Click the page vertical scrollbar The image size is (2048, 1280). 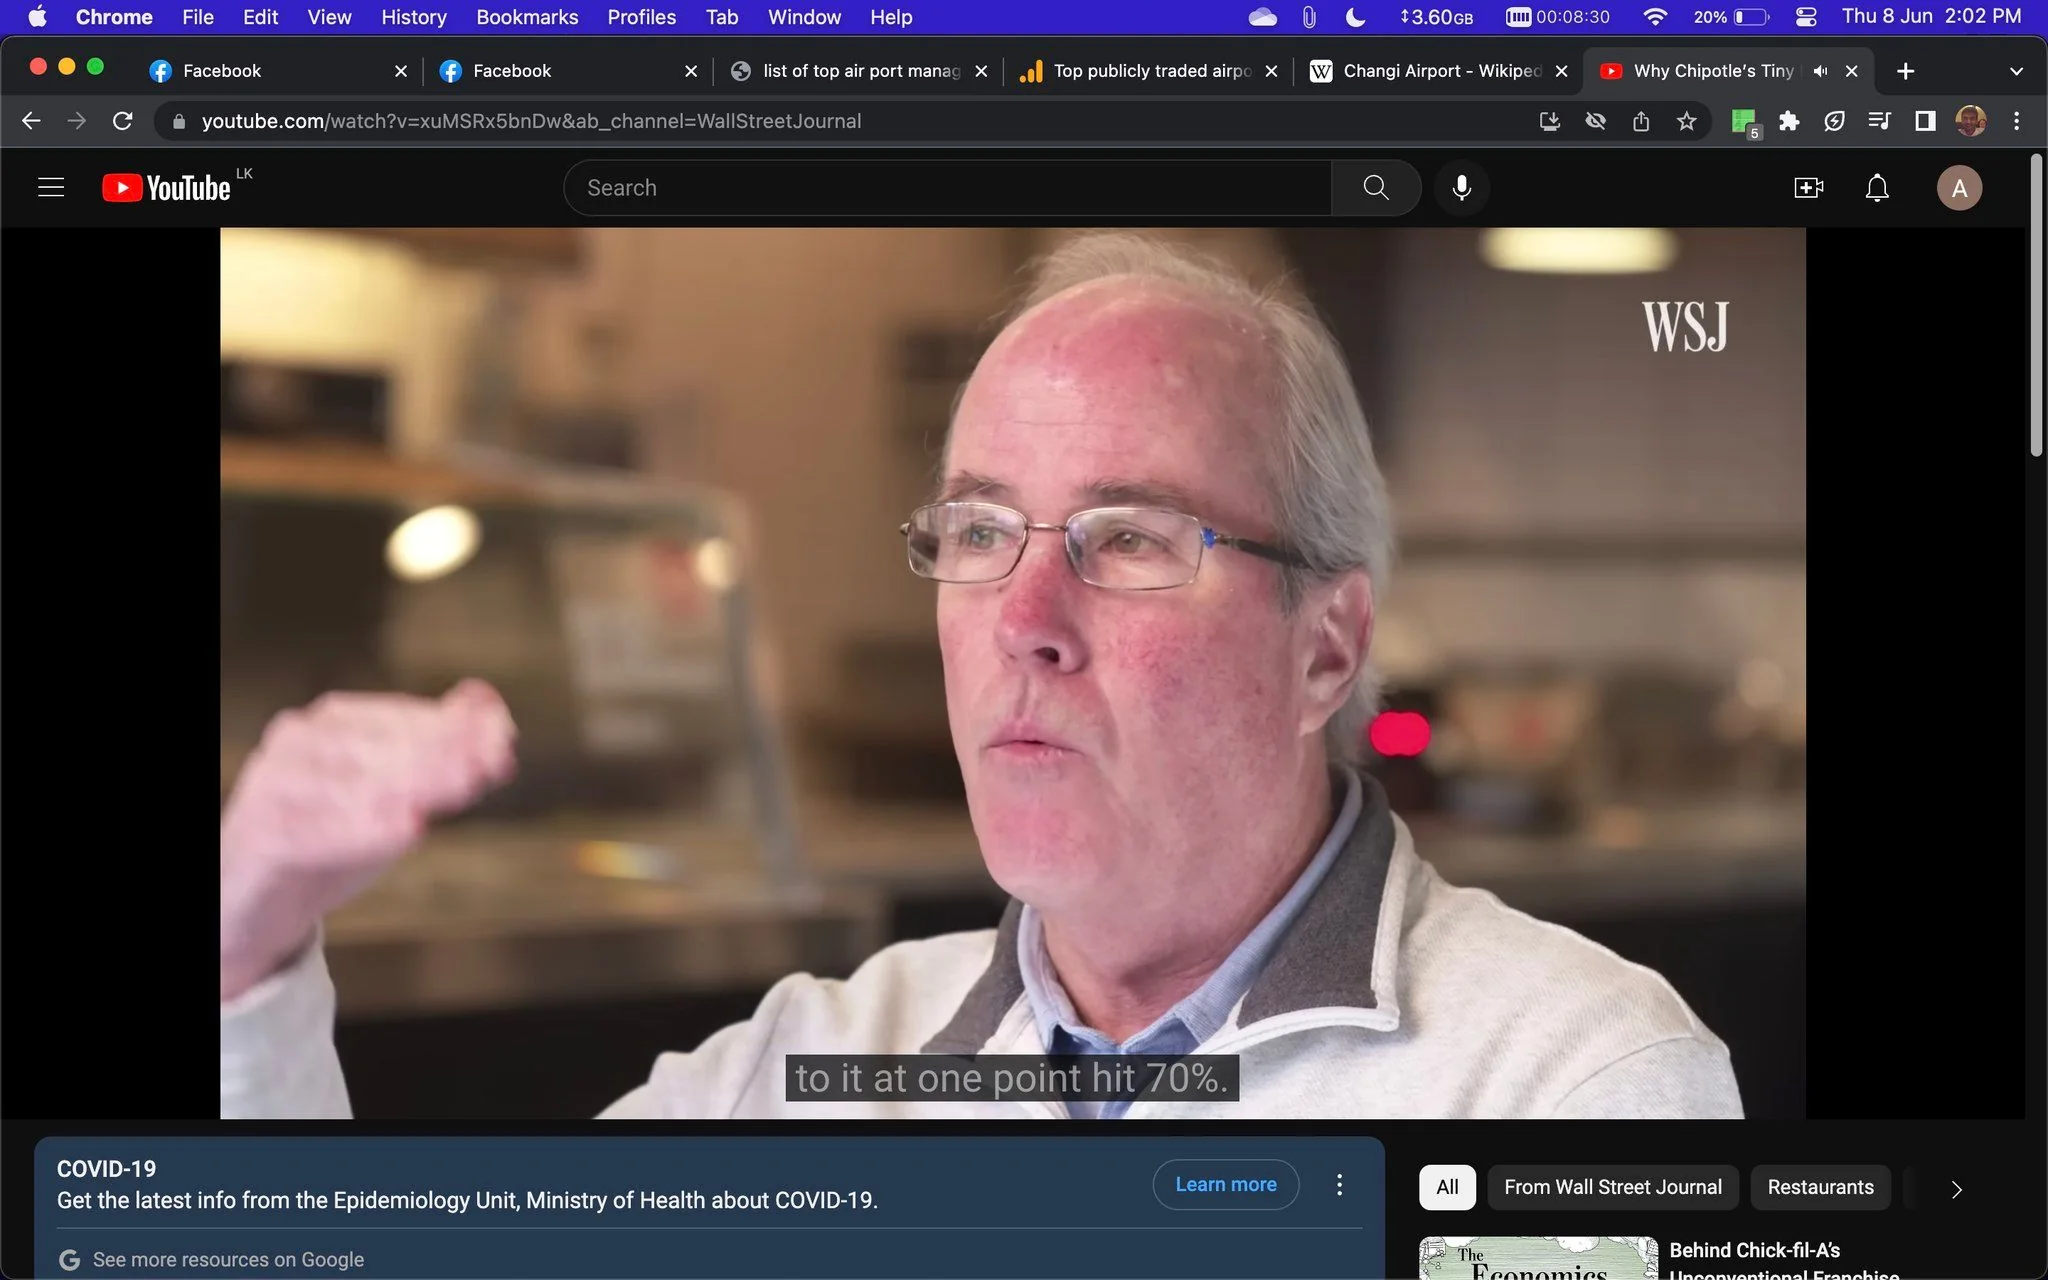click(2036, 306)
